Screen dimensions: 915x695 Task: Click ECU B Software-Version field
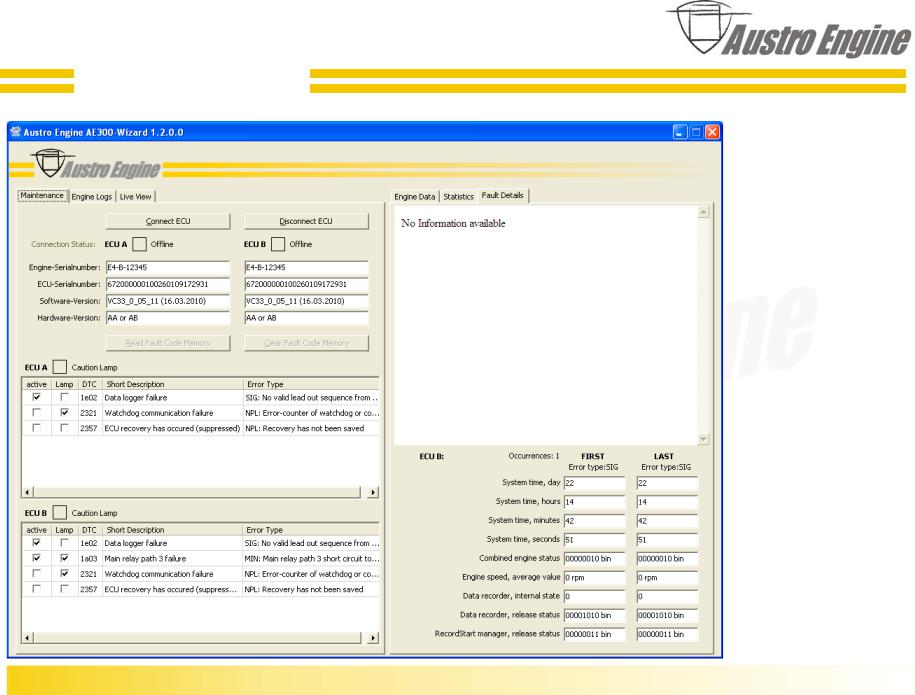[306, 301]
